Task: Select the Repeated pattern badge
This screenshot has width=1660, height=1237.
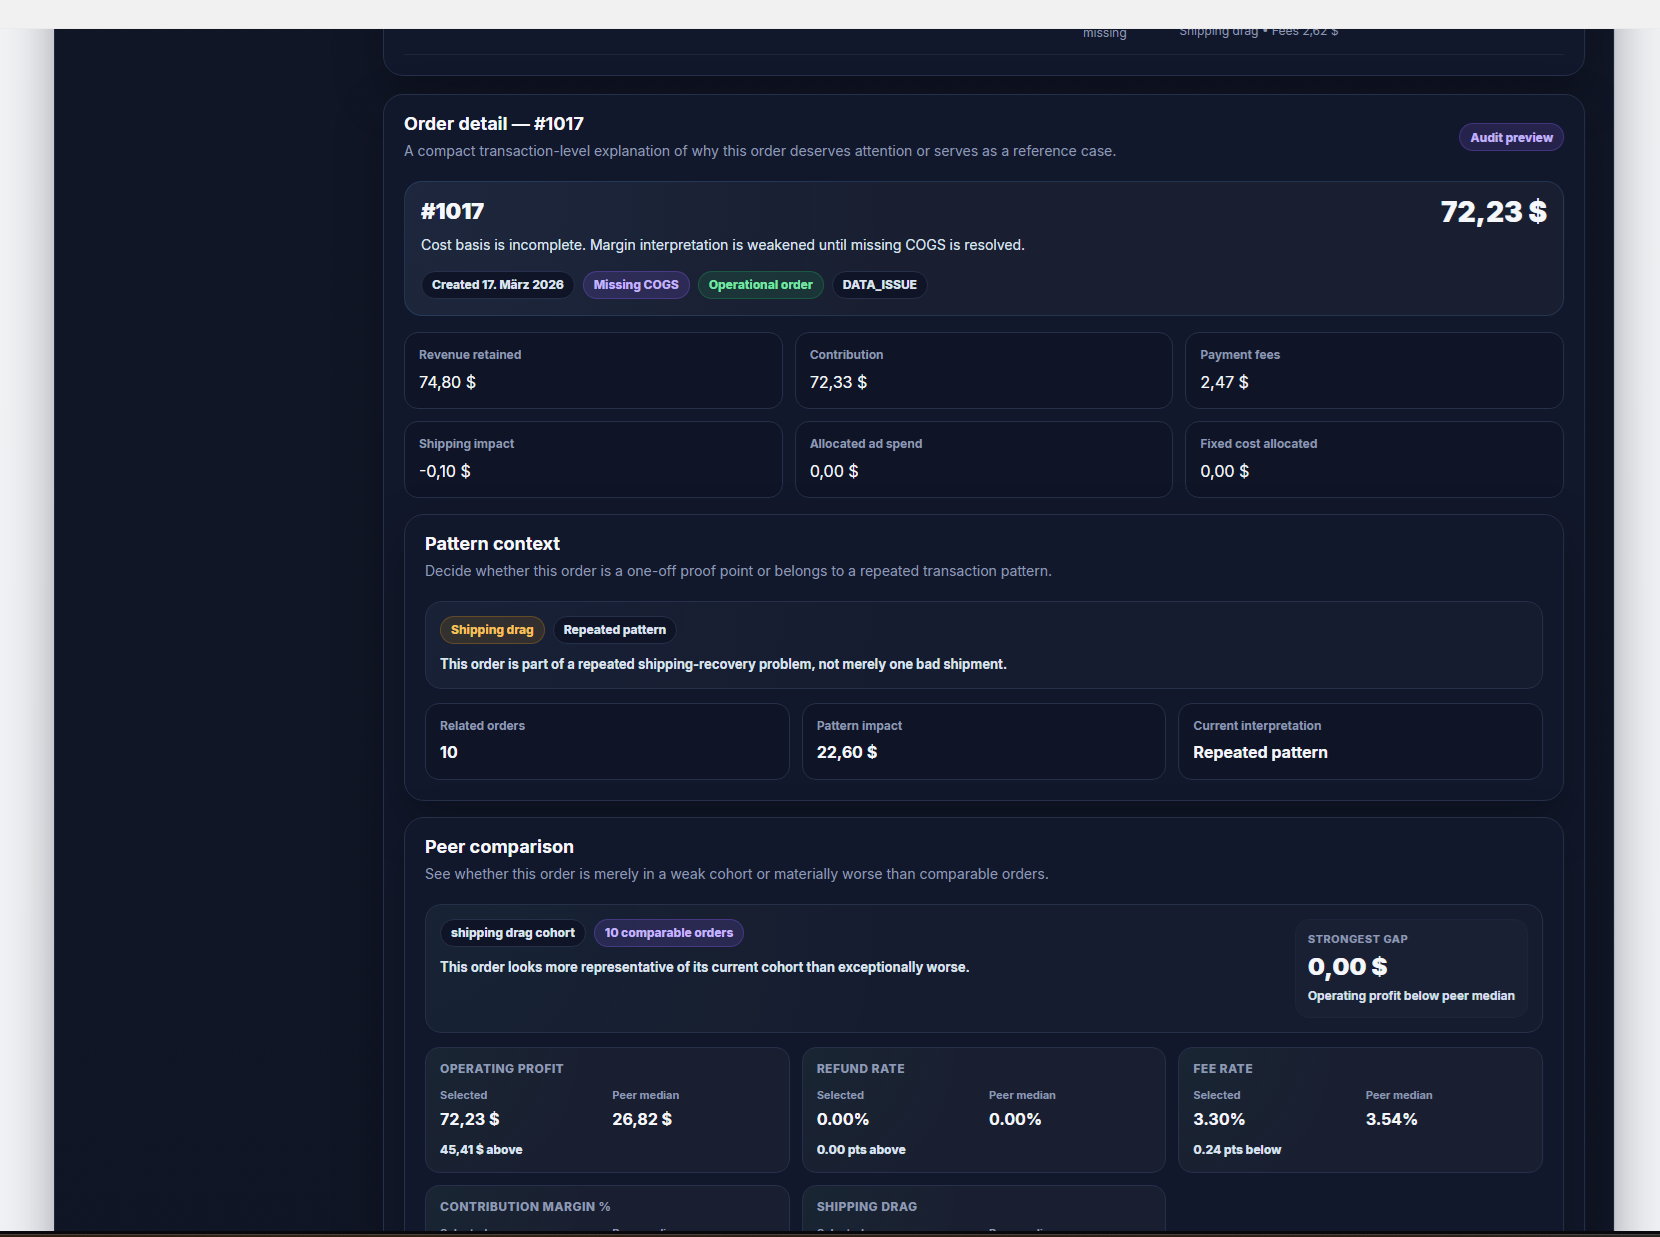Action: click(x=614, y=630)
